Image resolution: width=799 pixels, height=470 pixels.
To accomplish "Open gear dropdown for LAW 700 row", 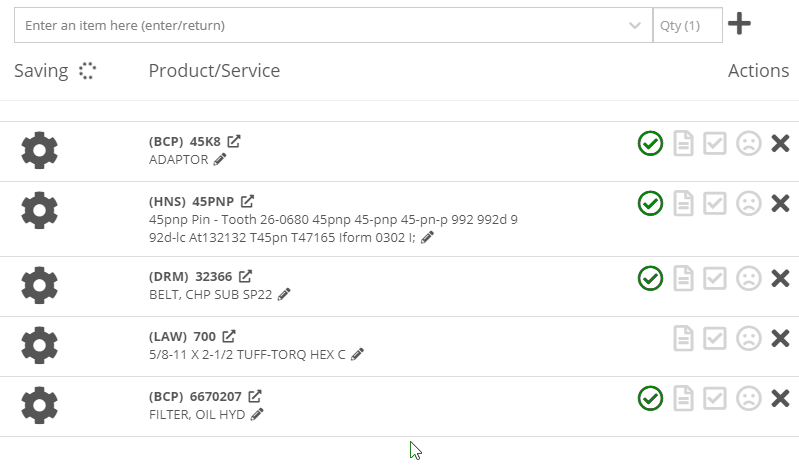I will 39,345.
